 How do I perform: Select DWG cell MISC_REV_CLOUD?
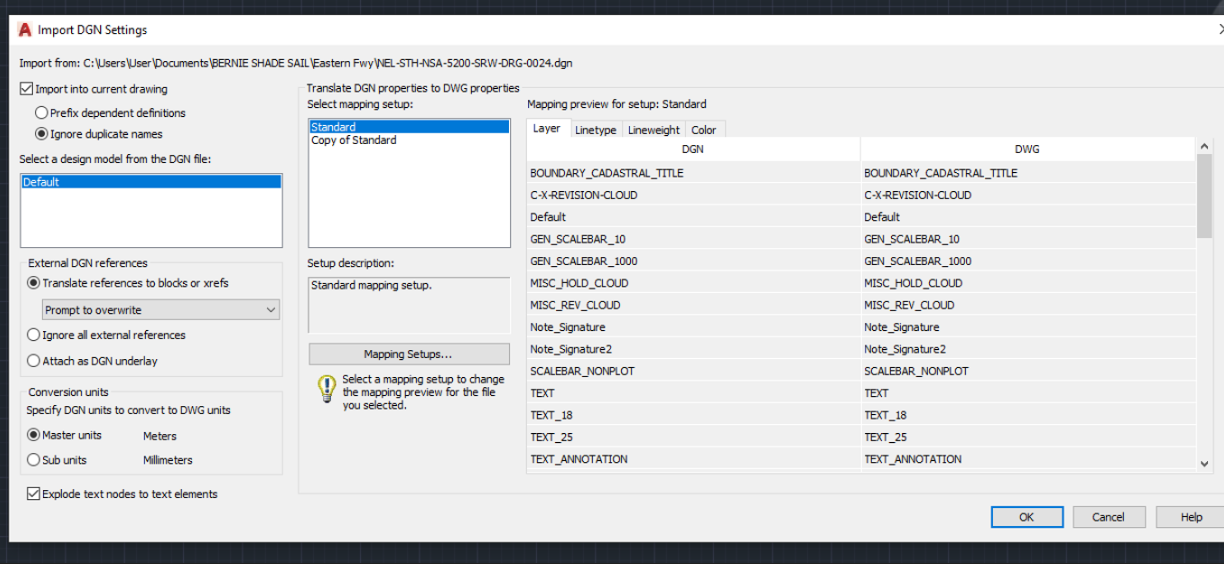pos(1027,305)
